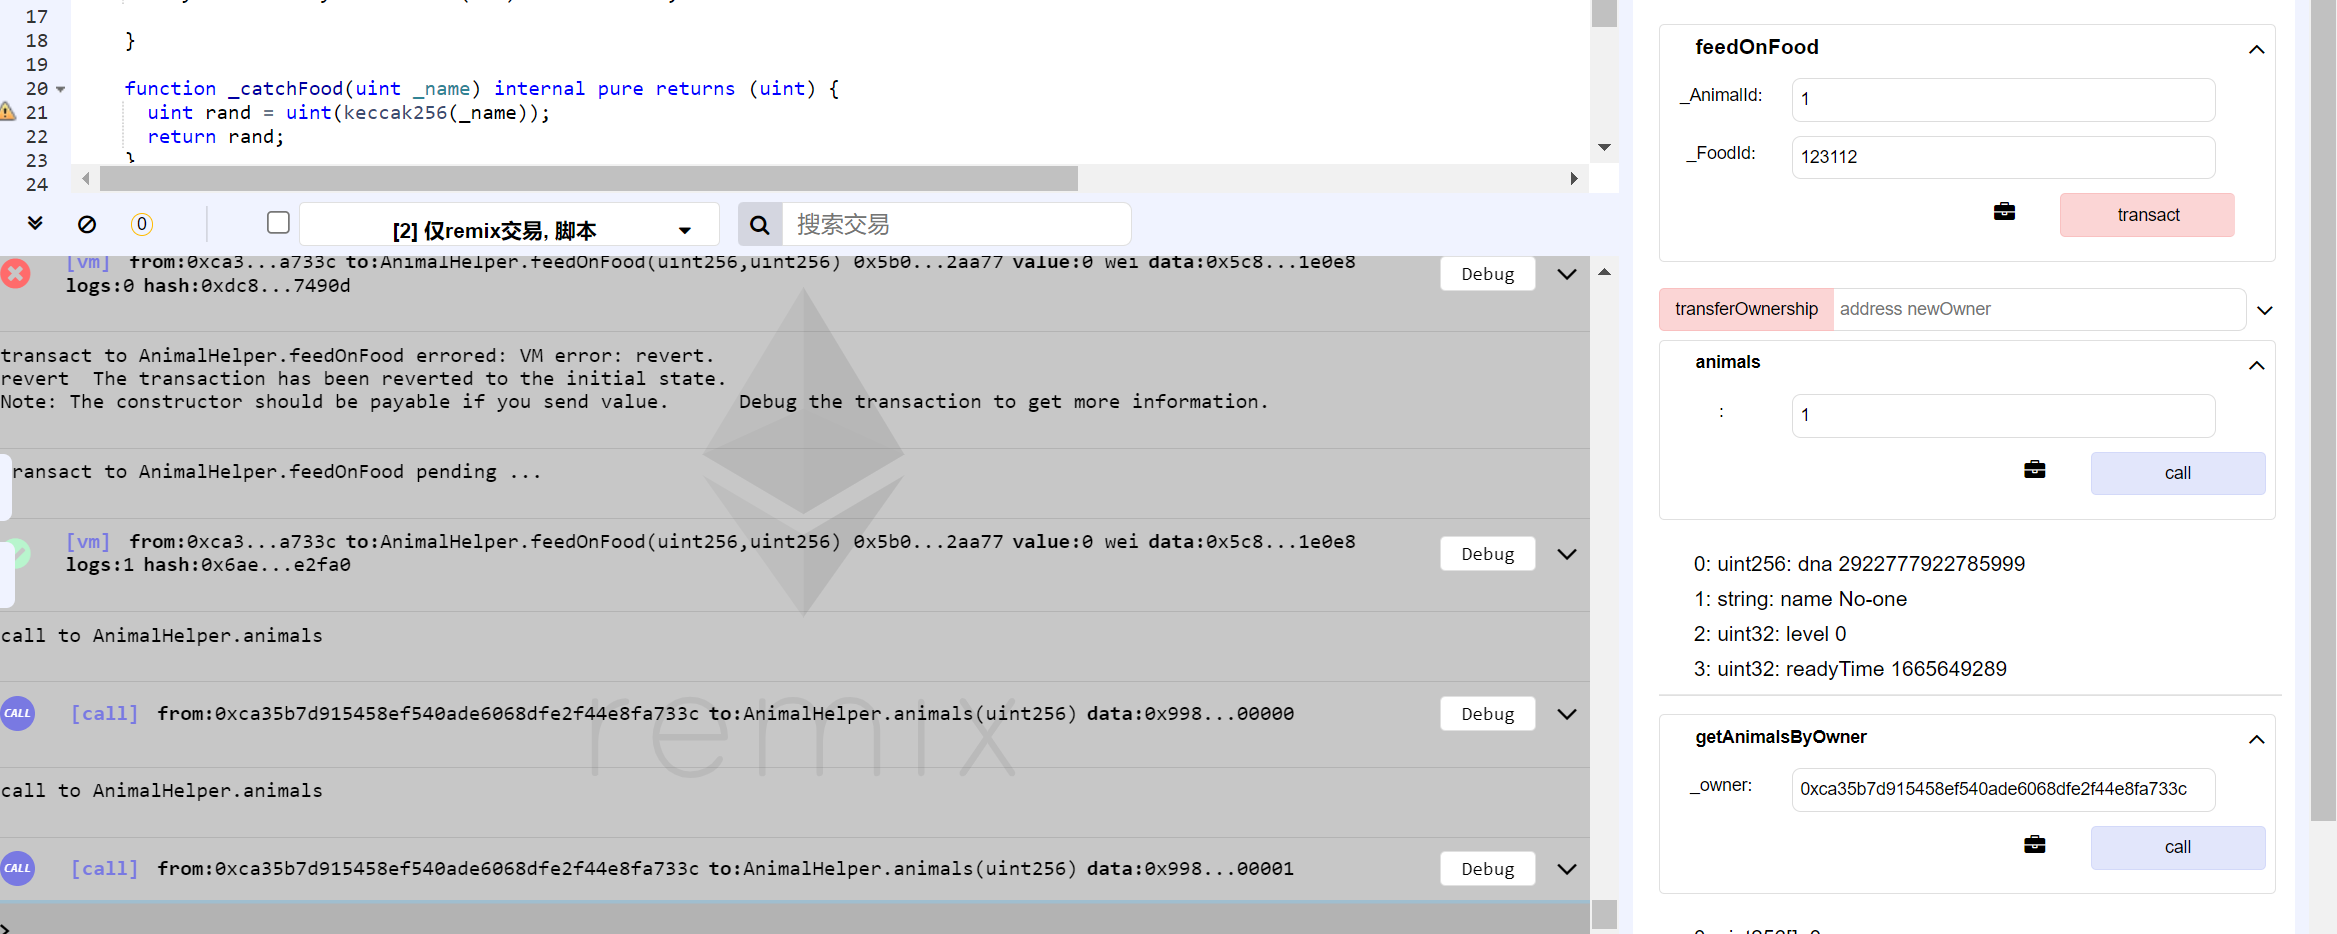Image resolution: width=2337 pixels, height=934 pixels.
Task: Click the clear terminal console icon
Action: pos(87,224)
